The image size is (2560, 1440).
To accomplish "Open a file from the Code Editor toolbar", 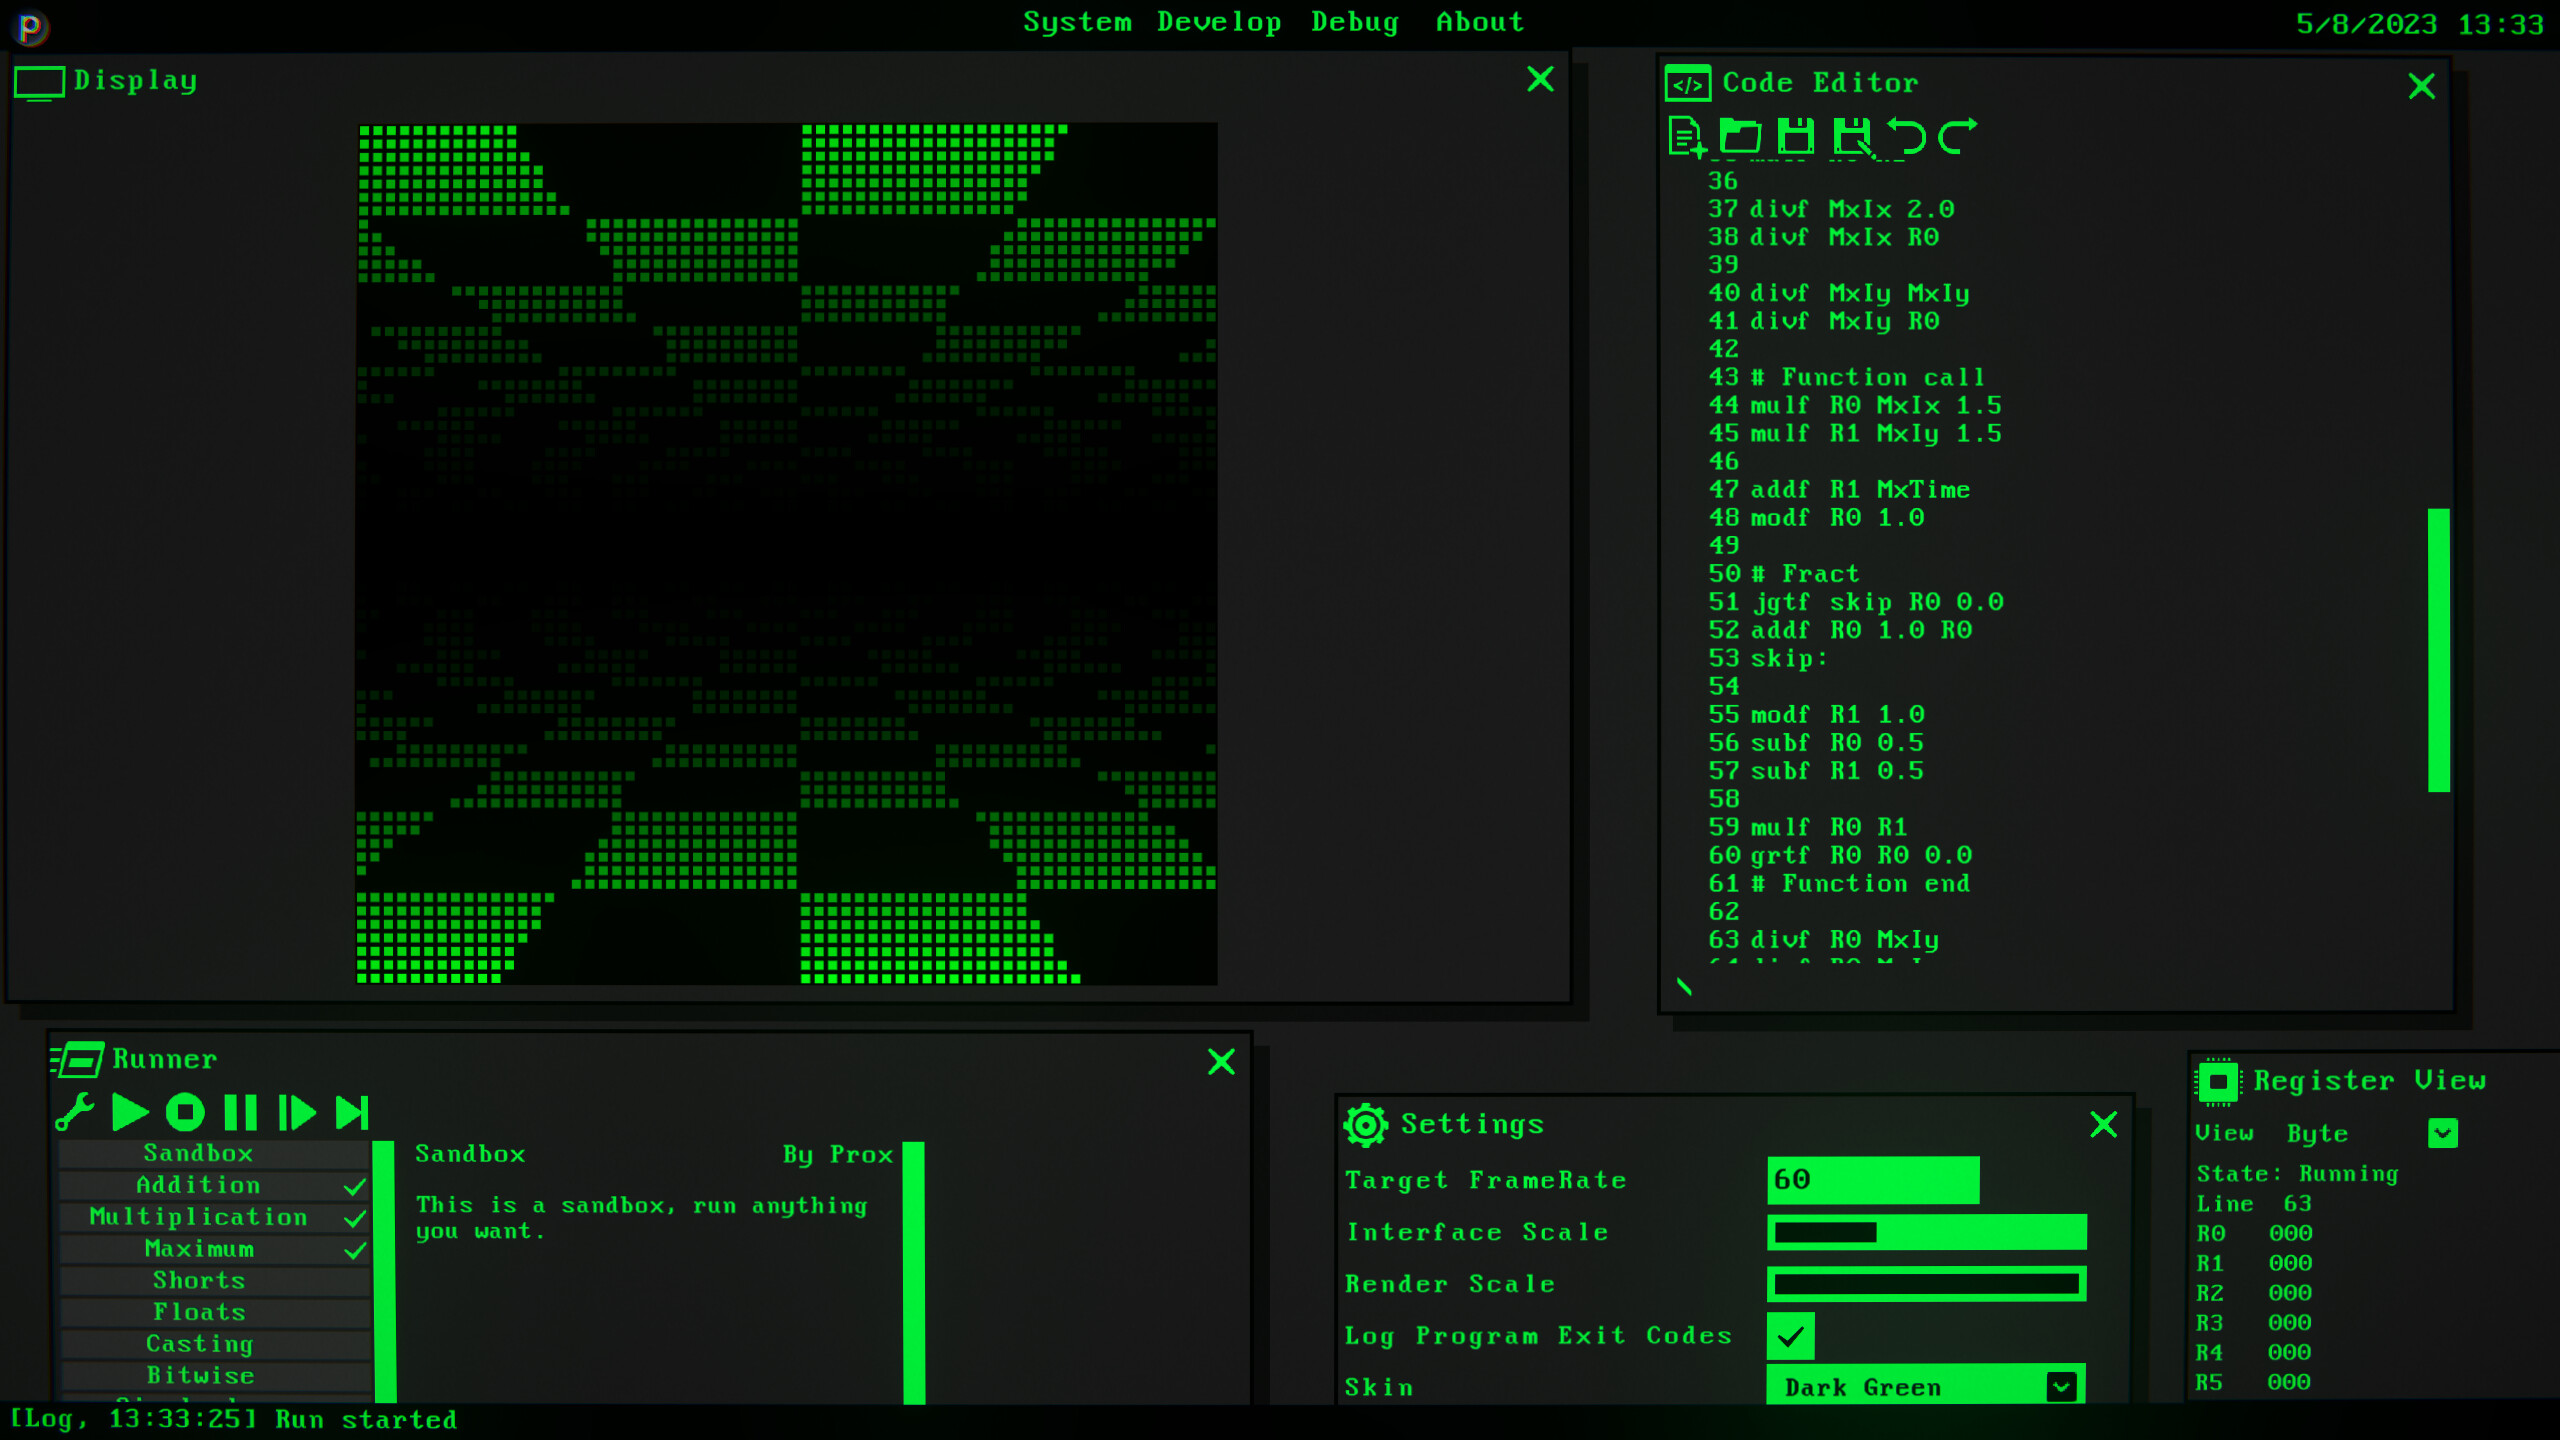I will pos(1742,137).
